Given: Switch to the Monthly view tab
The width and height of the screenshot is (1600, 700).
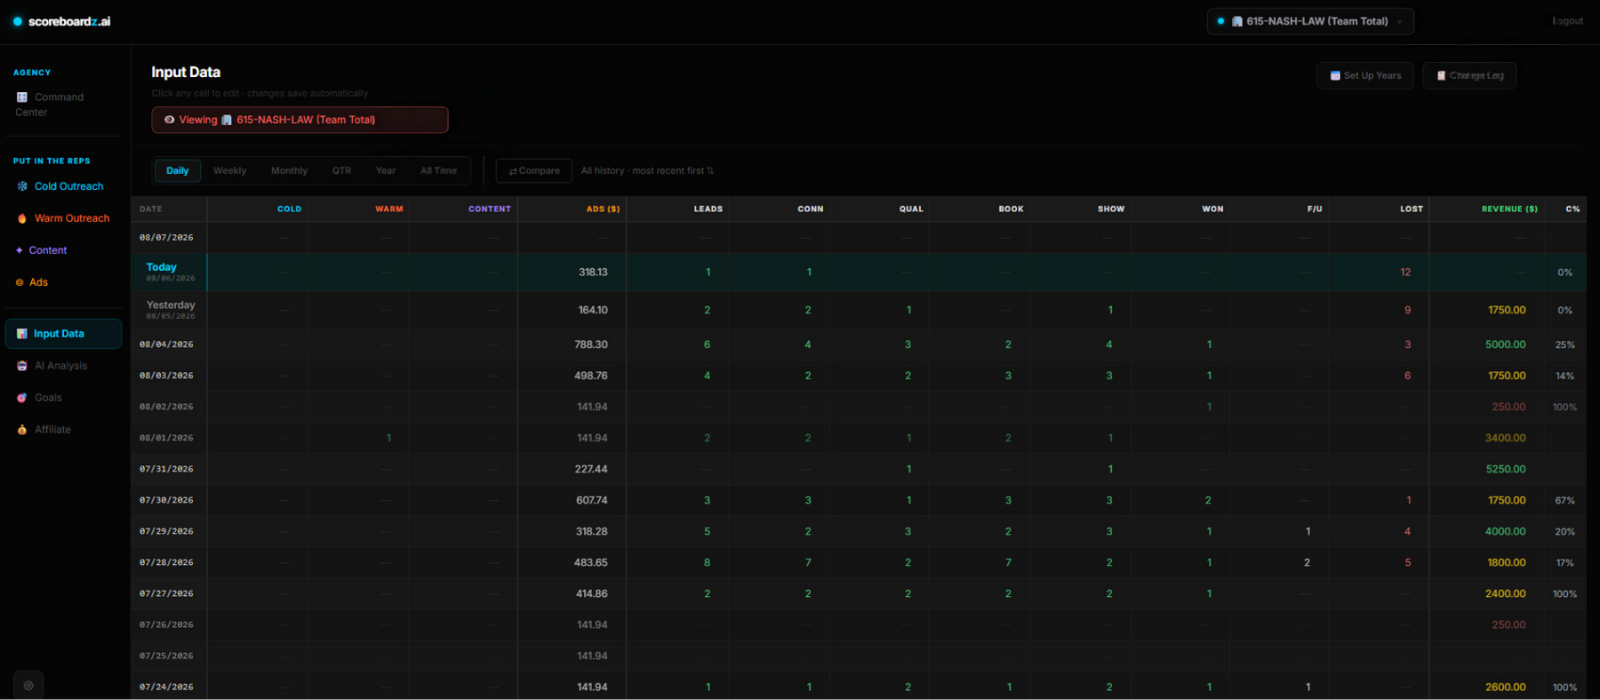Looking at the screenshot, I should pyautogui.click(x=289, y=171).
